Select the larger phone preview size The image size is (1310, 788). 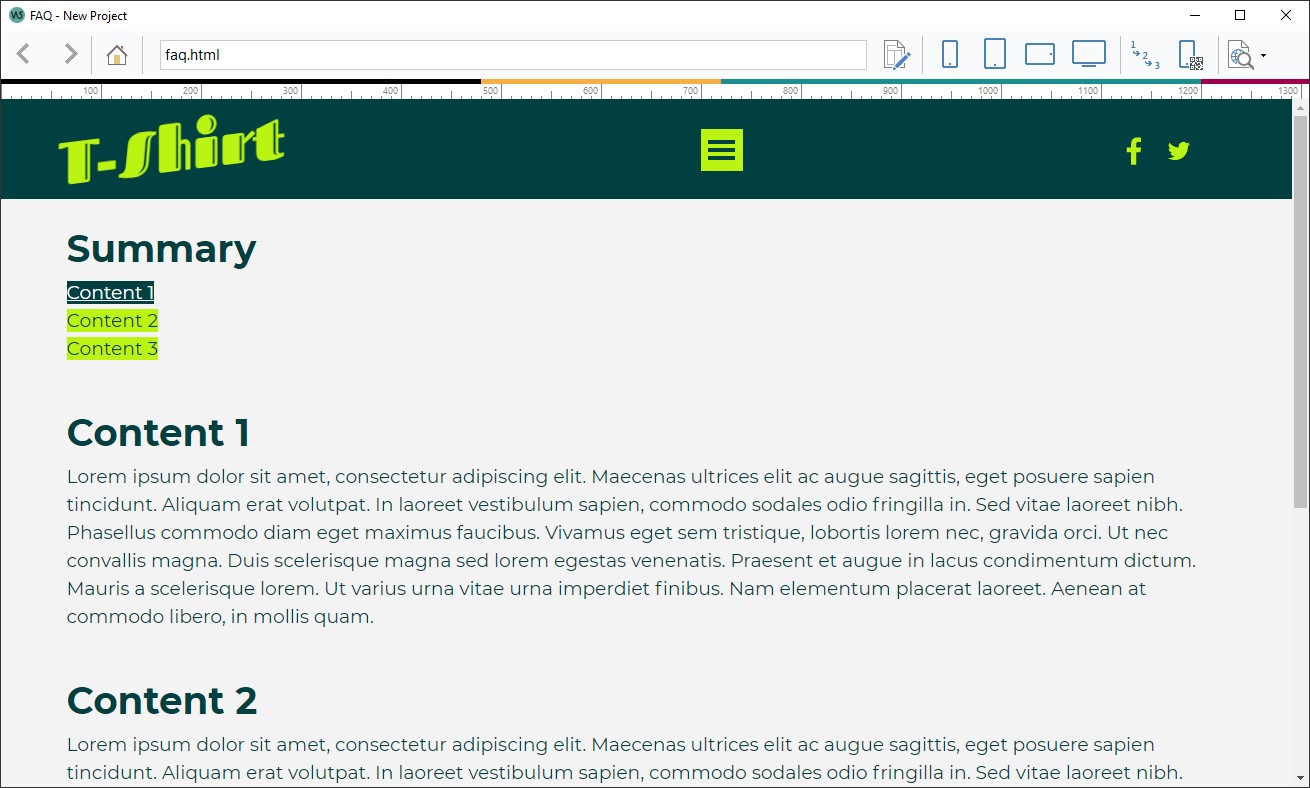(x=994, y=54)
